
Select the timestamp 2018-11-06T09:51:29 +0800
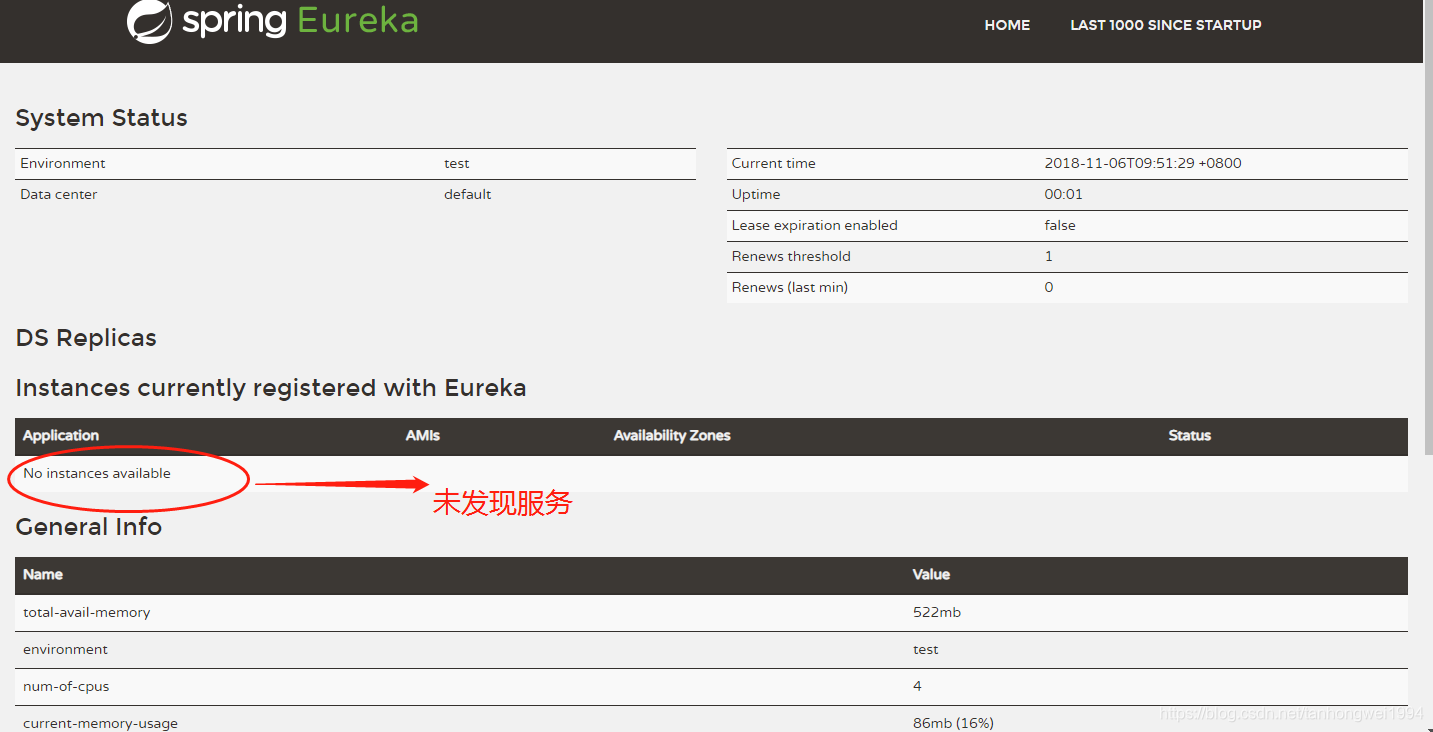[1143, 163]
